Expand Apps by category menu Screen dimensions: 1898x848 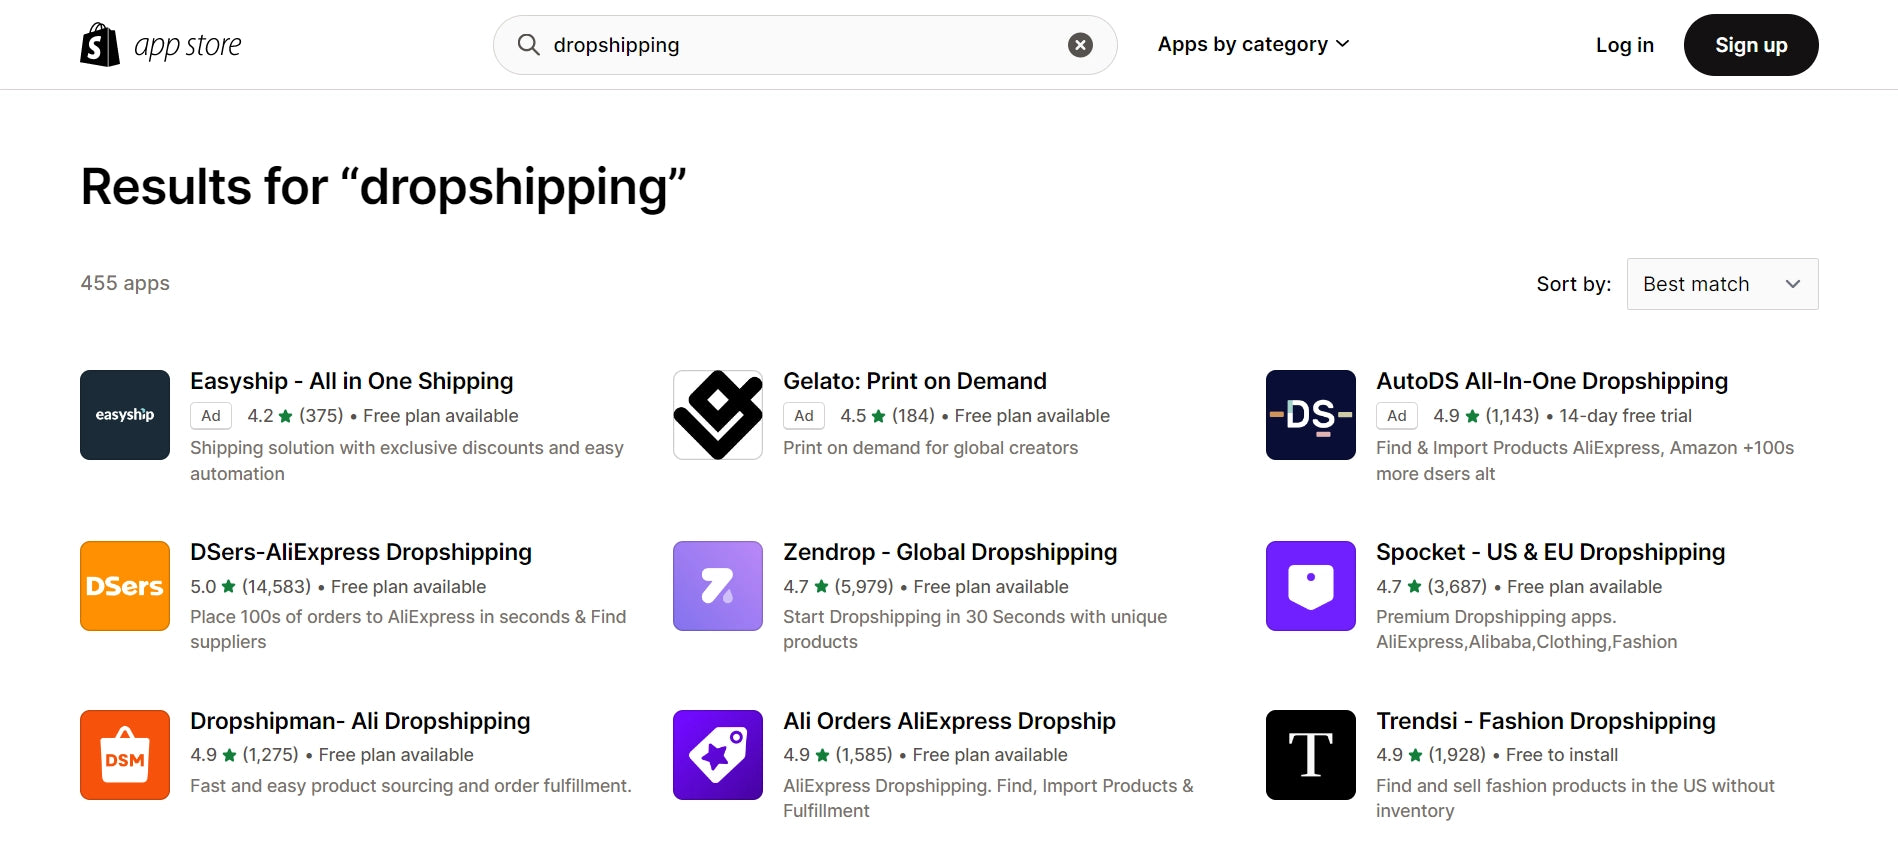tap(1253, 44)
